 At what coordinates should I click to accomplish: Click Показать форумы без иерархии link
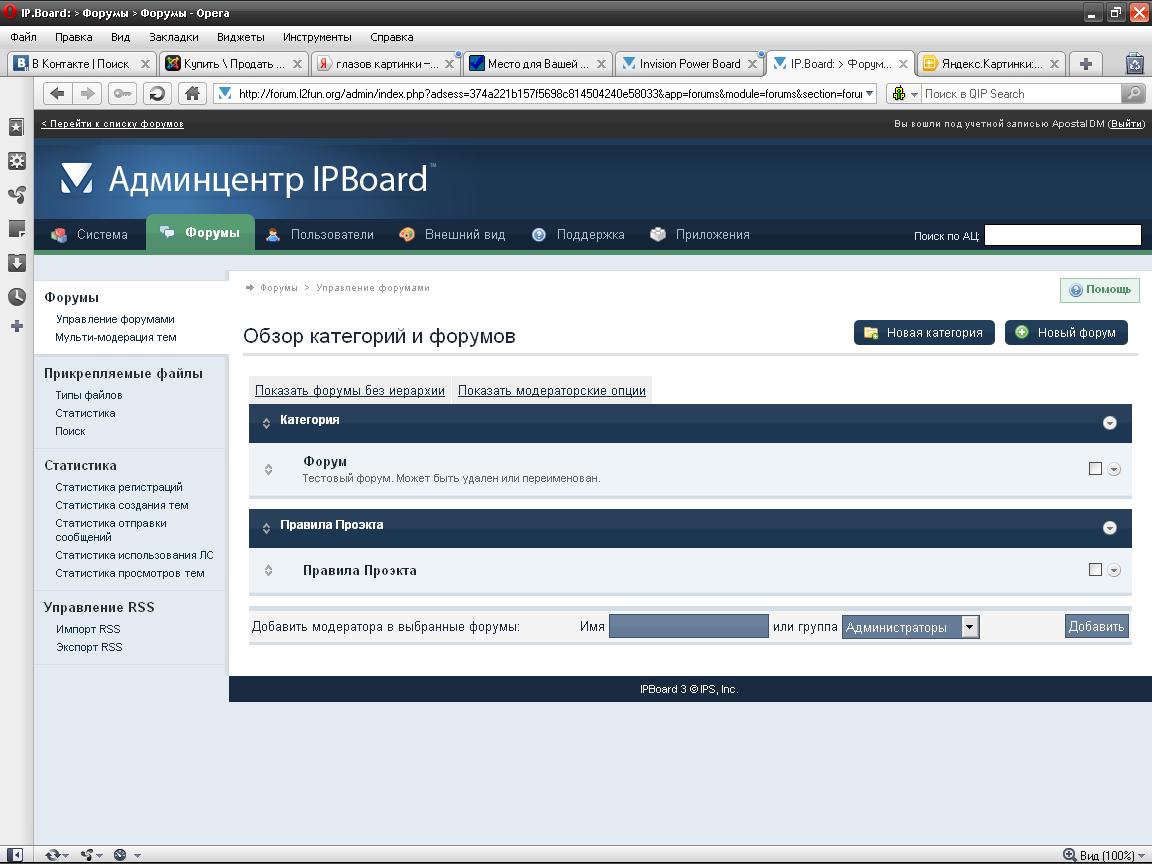coord(350,391)
